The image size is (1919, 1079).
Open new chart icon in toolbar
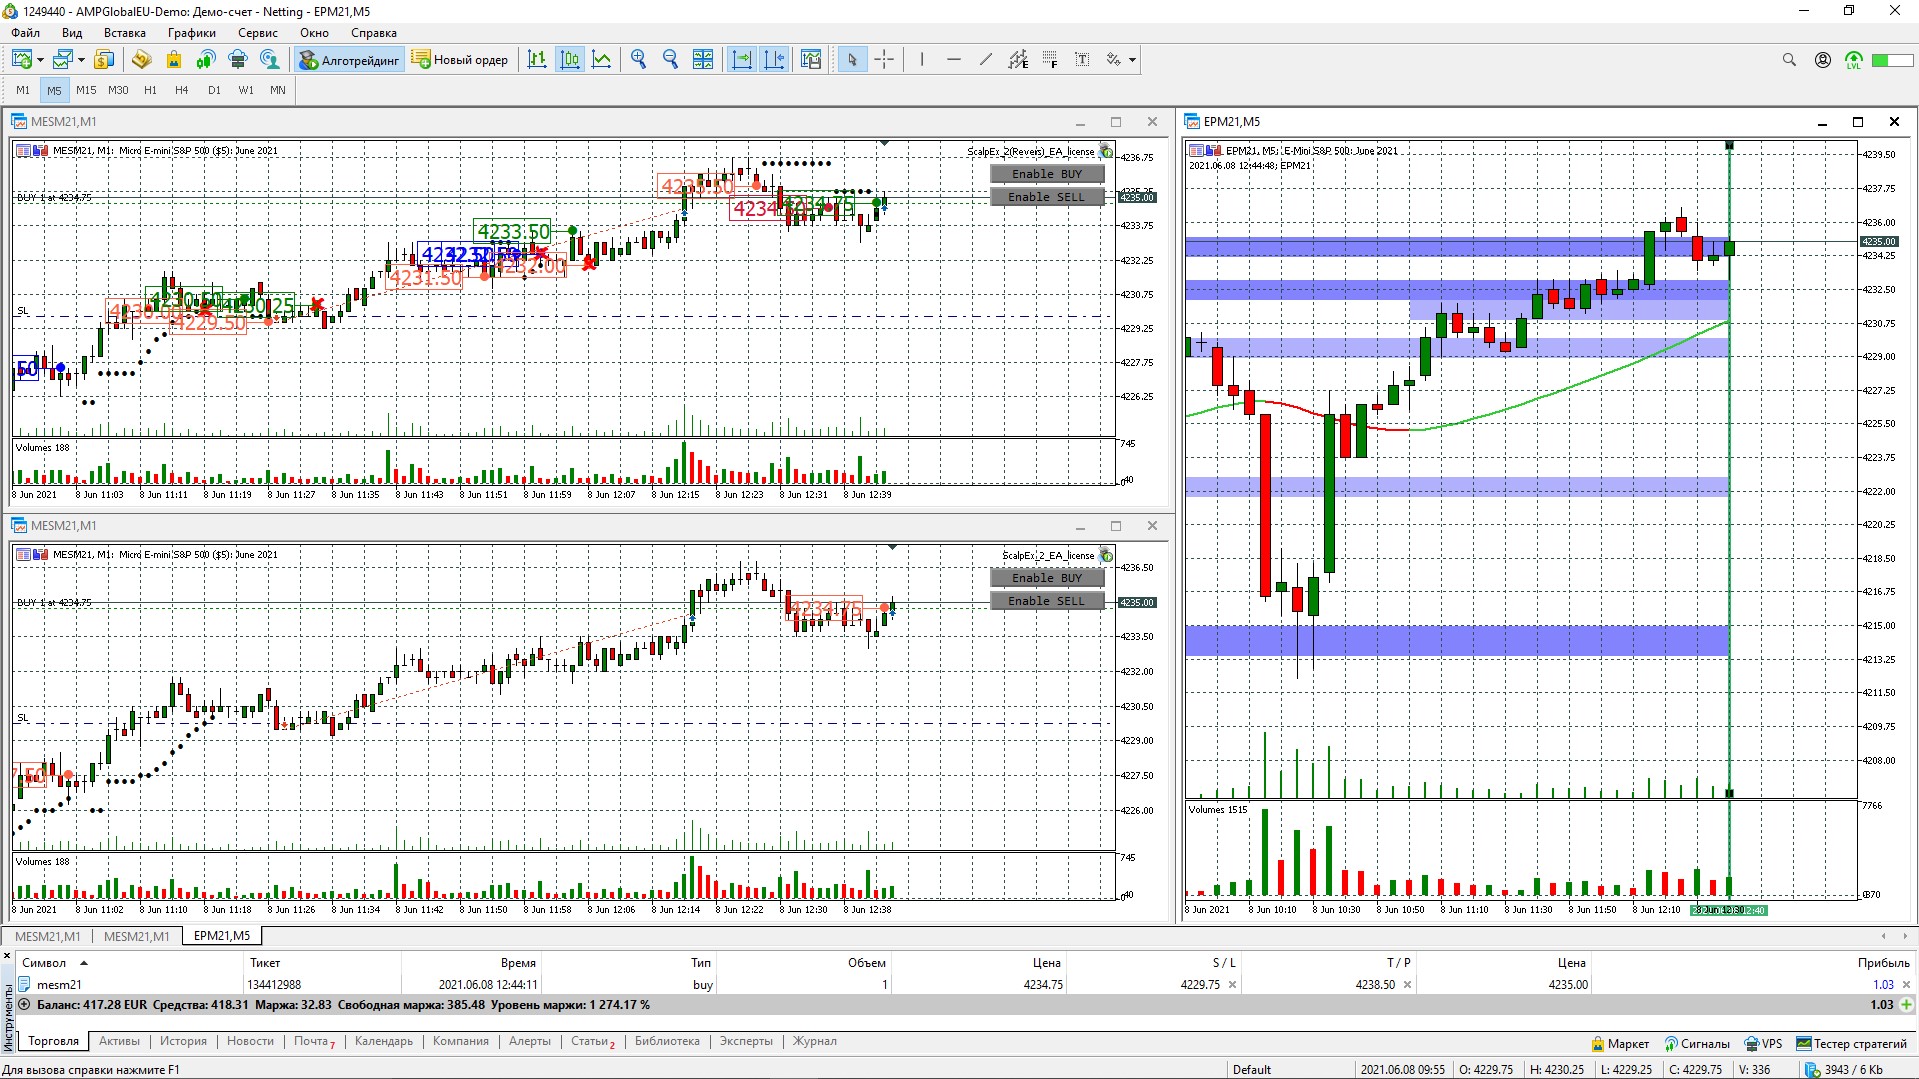[x=22, y=60]
